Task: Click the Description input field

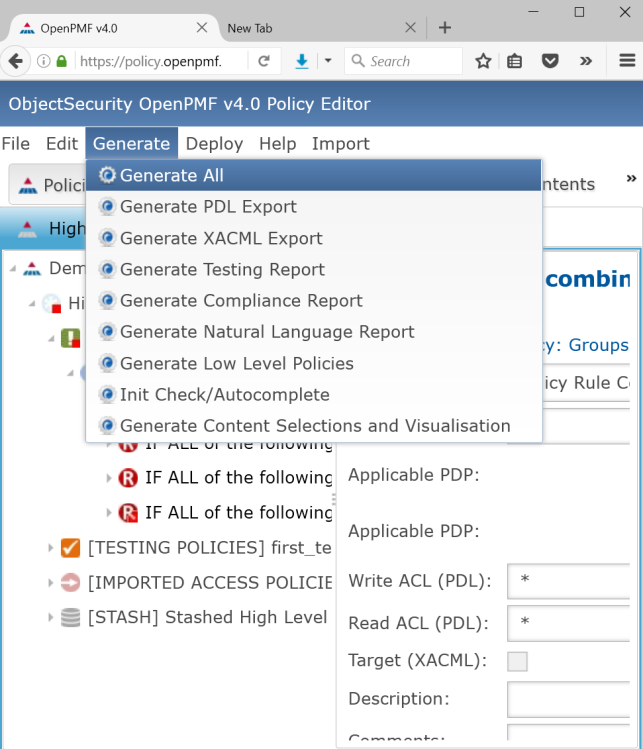Action: coord(568,699)
